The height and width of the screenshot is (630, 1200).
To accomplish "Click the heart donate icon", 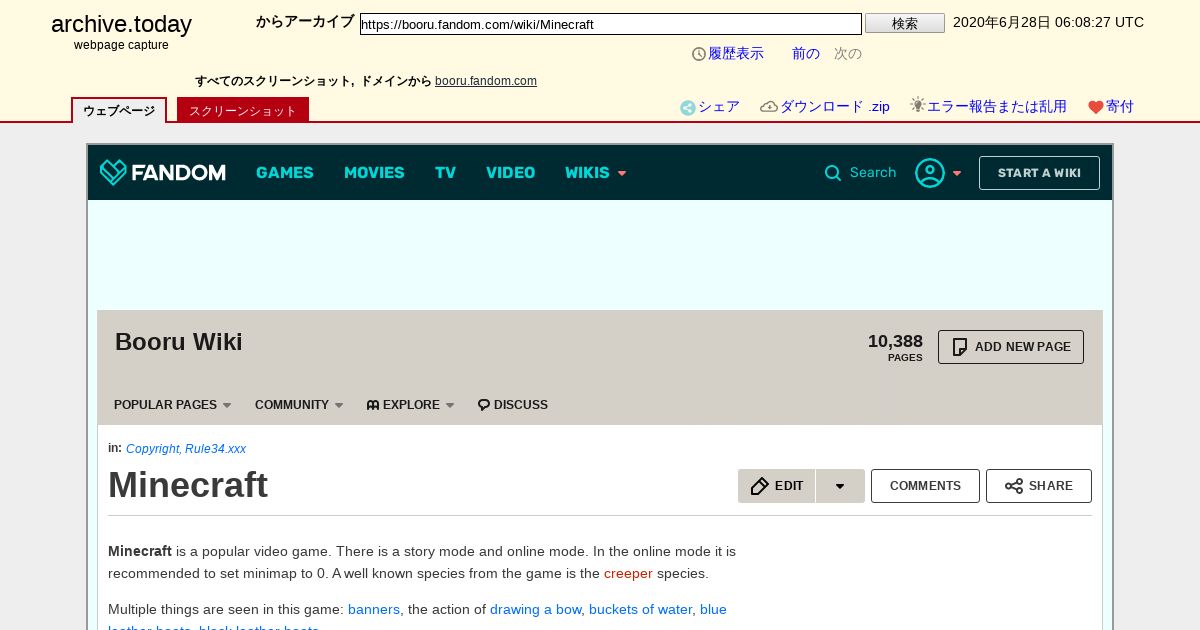I will tap(1095, 107).
